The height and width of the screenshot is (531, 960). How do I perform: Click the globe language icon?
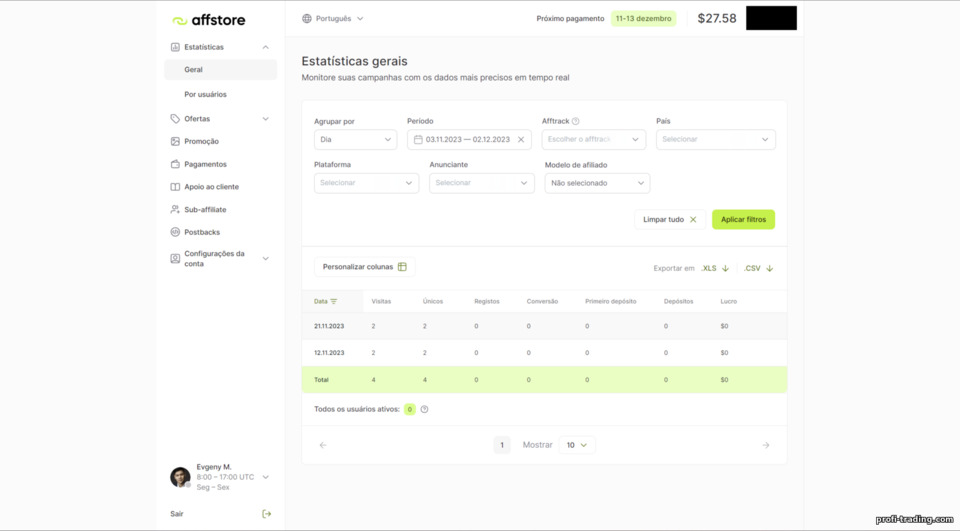307,18
